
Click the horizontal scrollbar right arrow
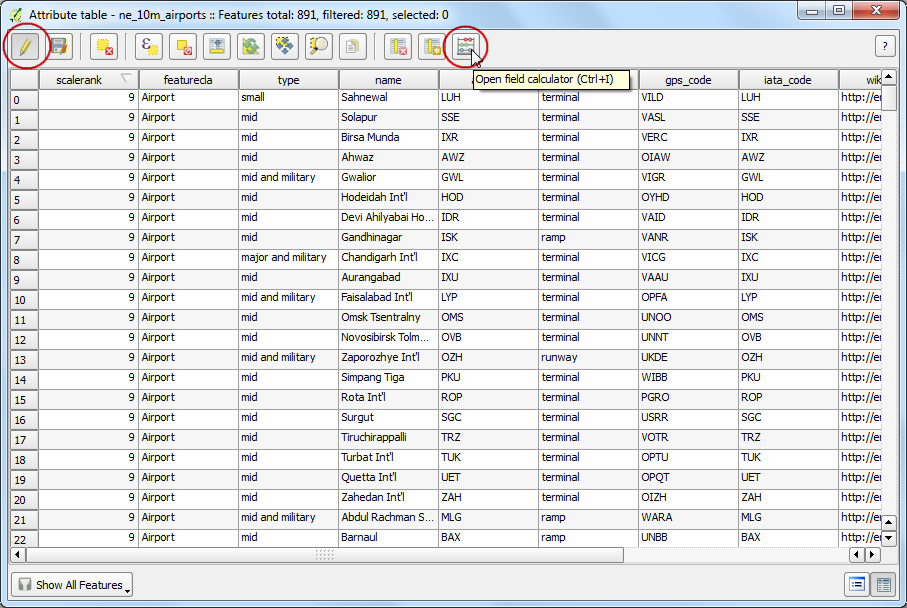pos(871,554)
